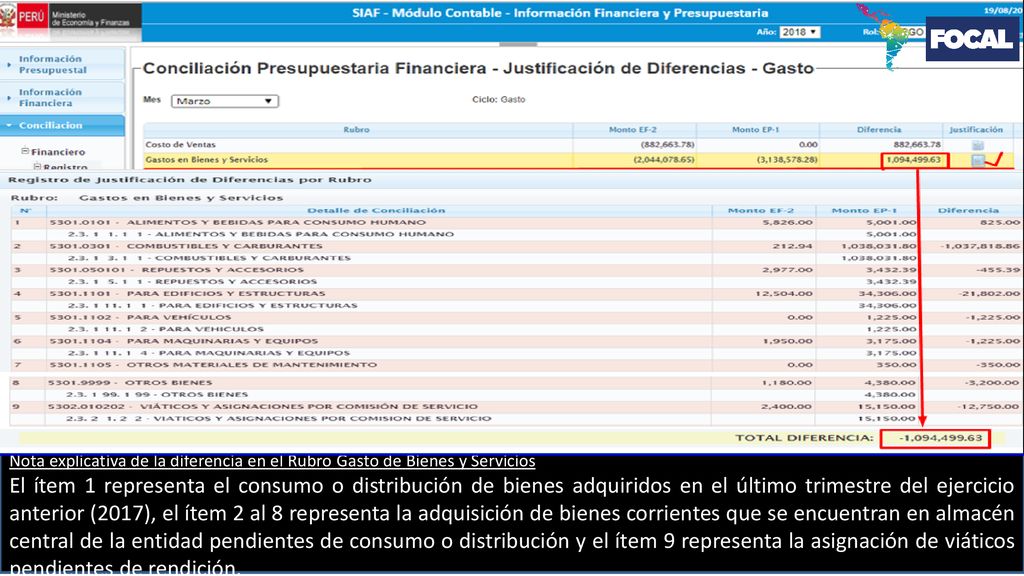Select row 5301.0301 Combustibles y Carburantes
Screen dimensions: 1024x576
coord(515,246)
